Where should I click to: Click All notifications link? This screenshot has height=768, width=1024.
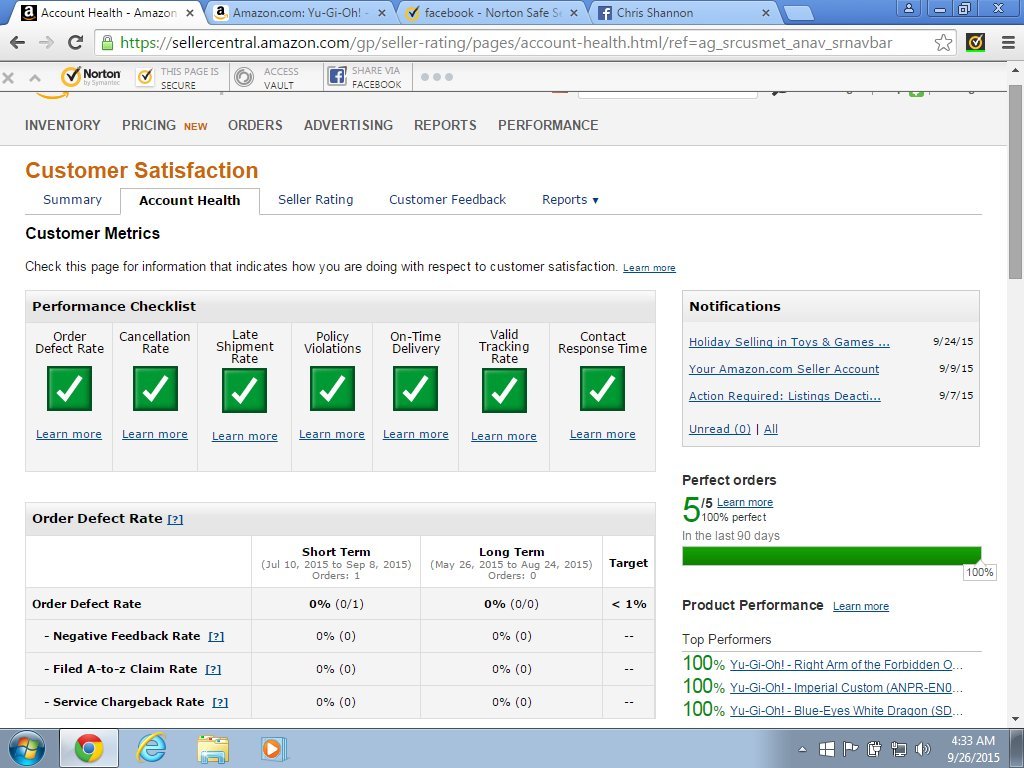click(x=771, y=429)
